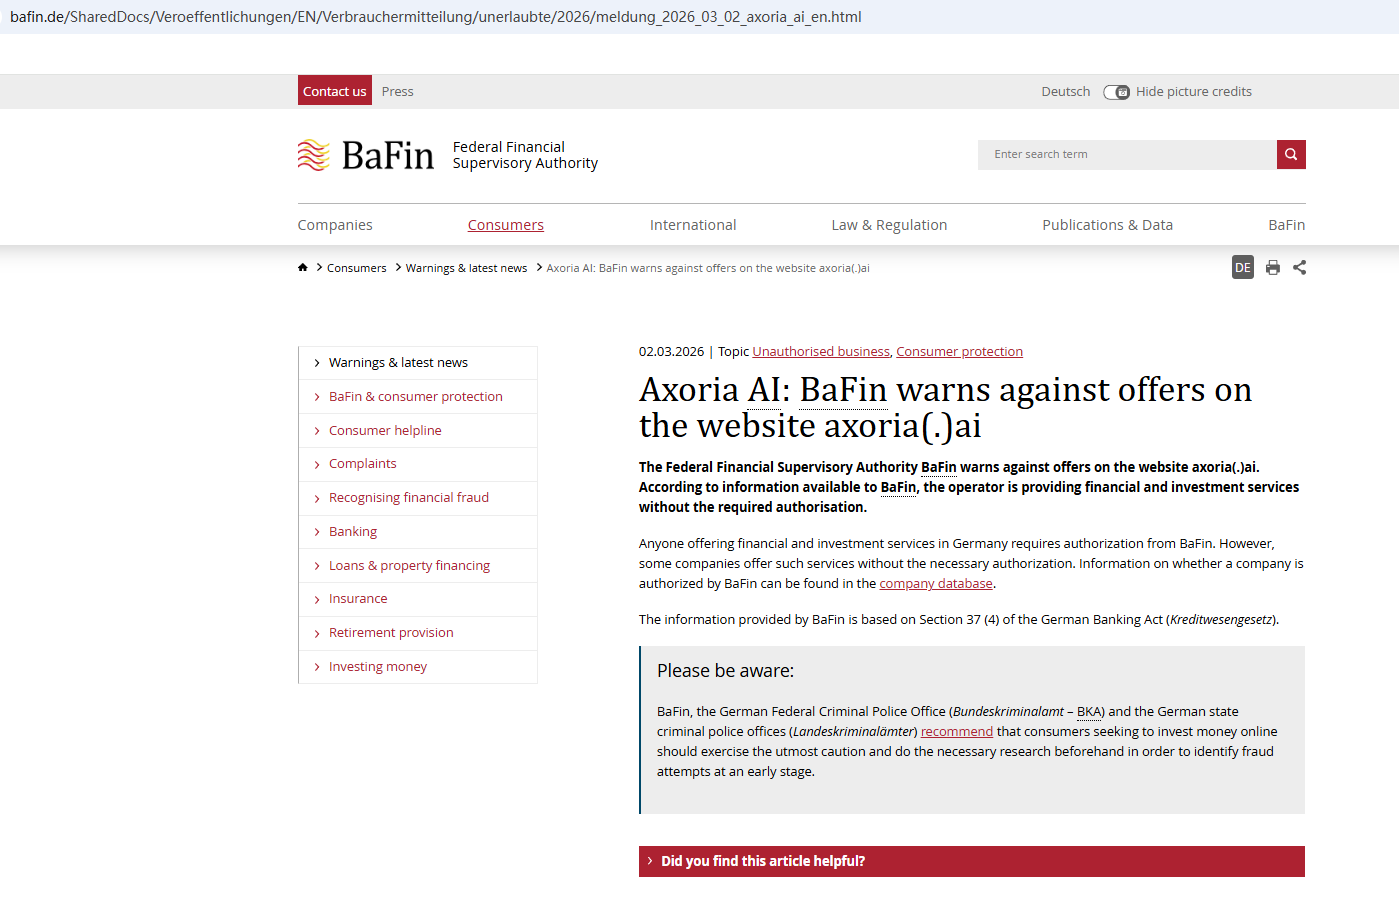1399x923 pixels.
Task: Click chevron next to Investing money
Action: [x=317, y=667]
